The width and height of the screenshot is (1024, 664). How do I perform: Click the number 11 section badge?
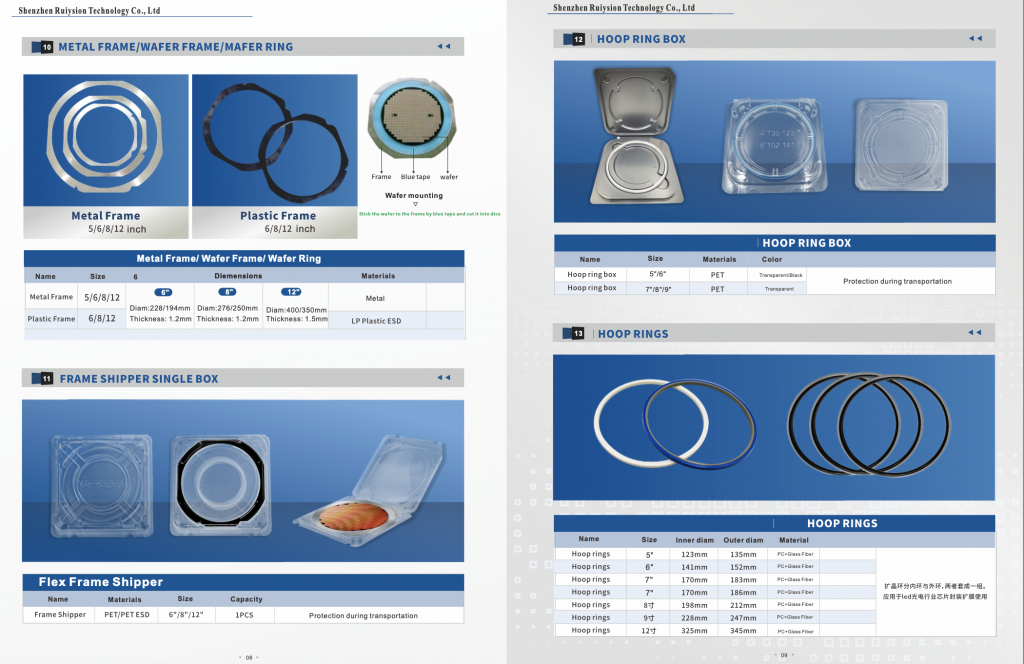[x=47, y=378]
